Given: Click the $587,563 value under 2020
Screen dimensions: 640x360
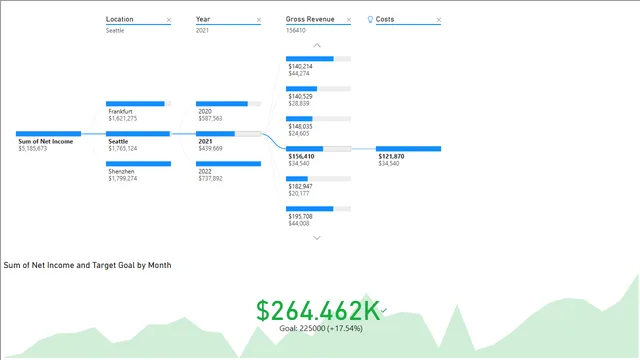Looking at the screenshot, I should [210, 118].
